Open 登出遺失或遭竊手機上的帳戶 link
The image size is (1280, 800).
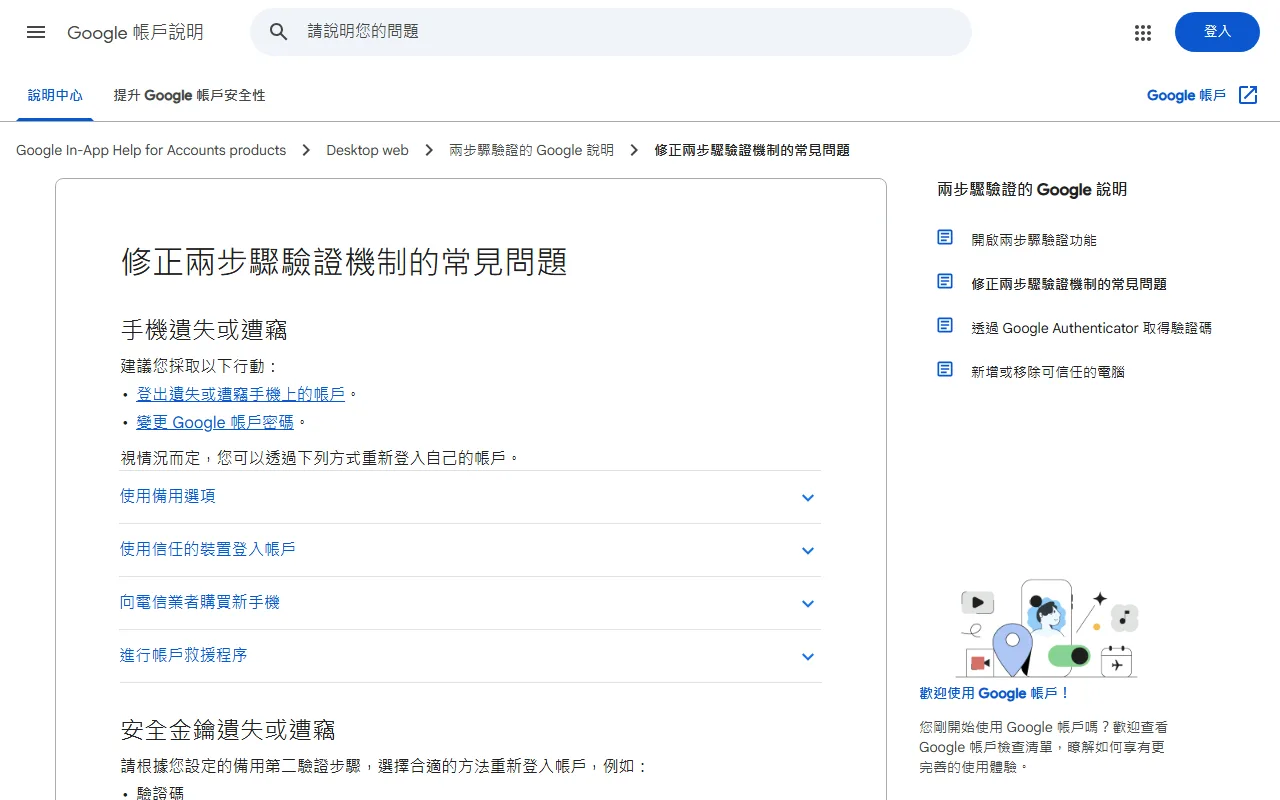[x=241, y=395]
